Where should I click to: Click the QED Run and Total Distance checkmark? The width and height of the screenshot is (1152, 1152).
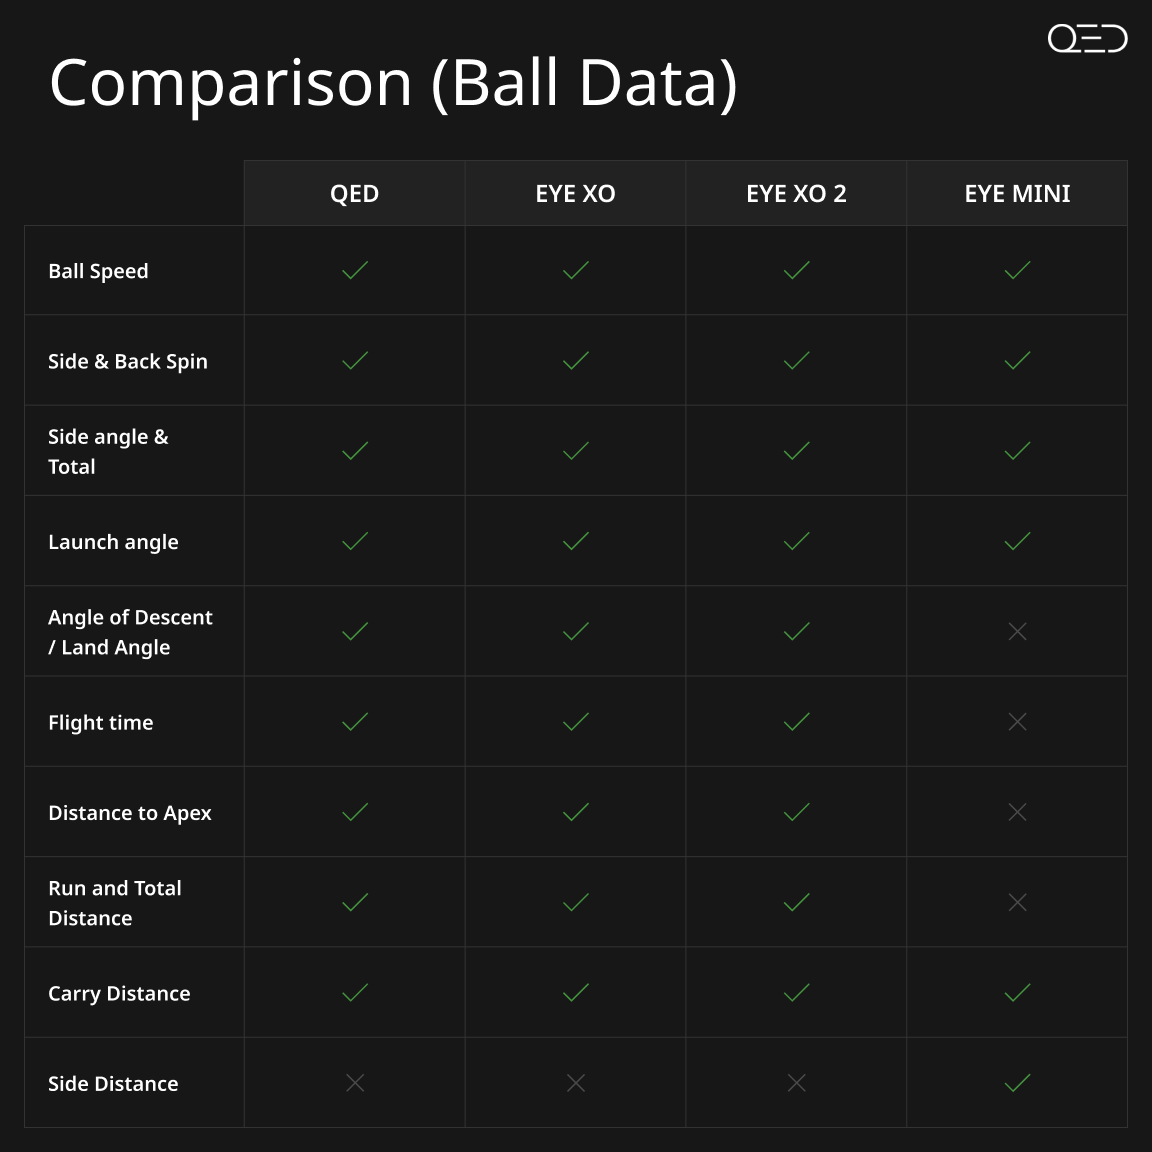[355, 902]
